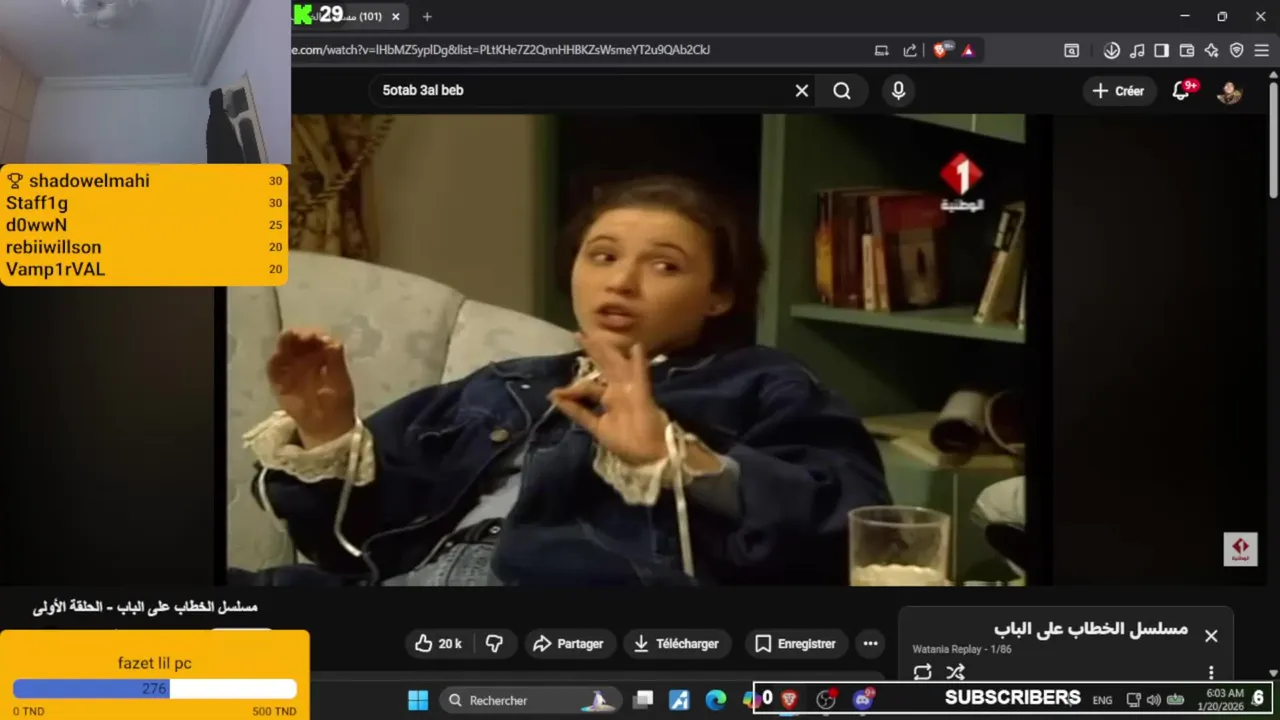Open a new browser tab with plus
Viewport: 1280px width, 720px height.
point(427,16)
